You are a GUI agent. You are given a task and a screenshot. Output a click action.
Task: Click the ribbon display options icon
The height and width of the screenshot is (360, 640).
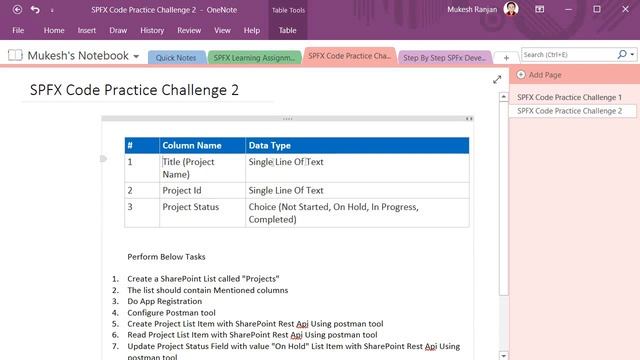pos(540,9)
